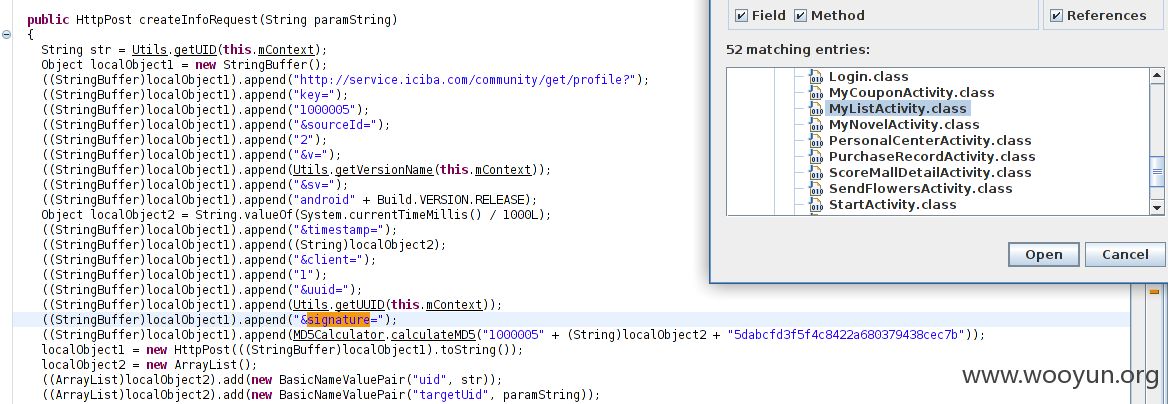This screenshot has width=1168, height=404.
Task: Follow the getVersionName method link
Action: [x=384, y=170]
